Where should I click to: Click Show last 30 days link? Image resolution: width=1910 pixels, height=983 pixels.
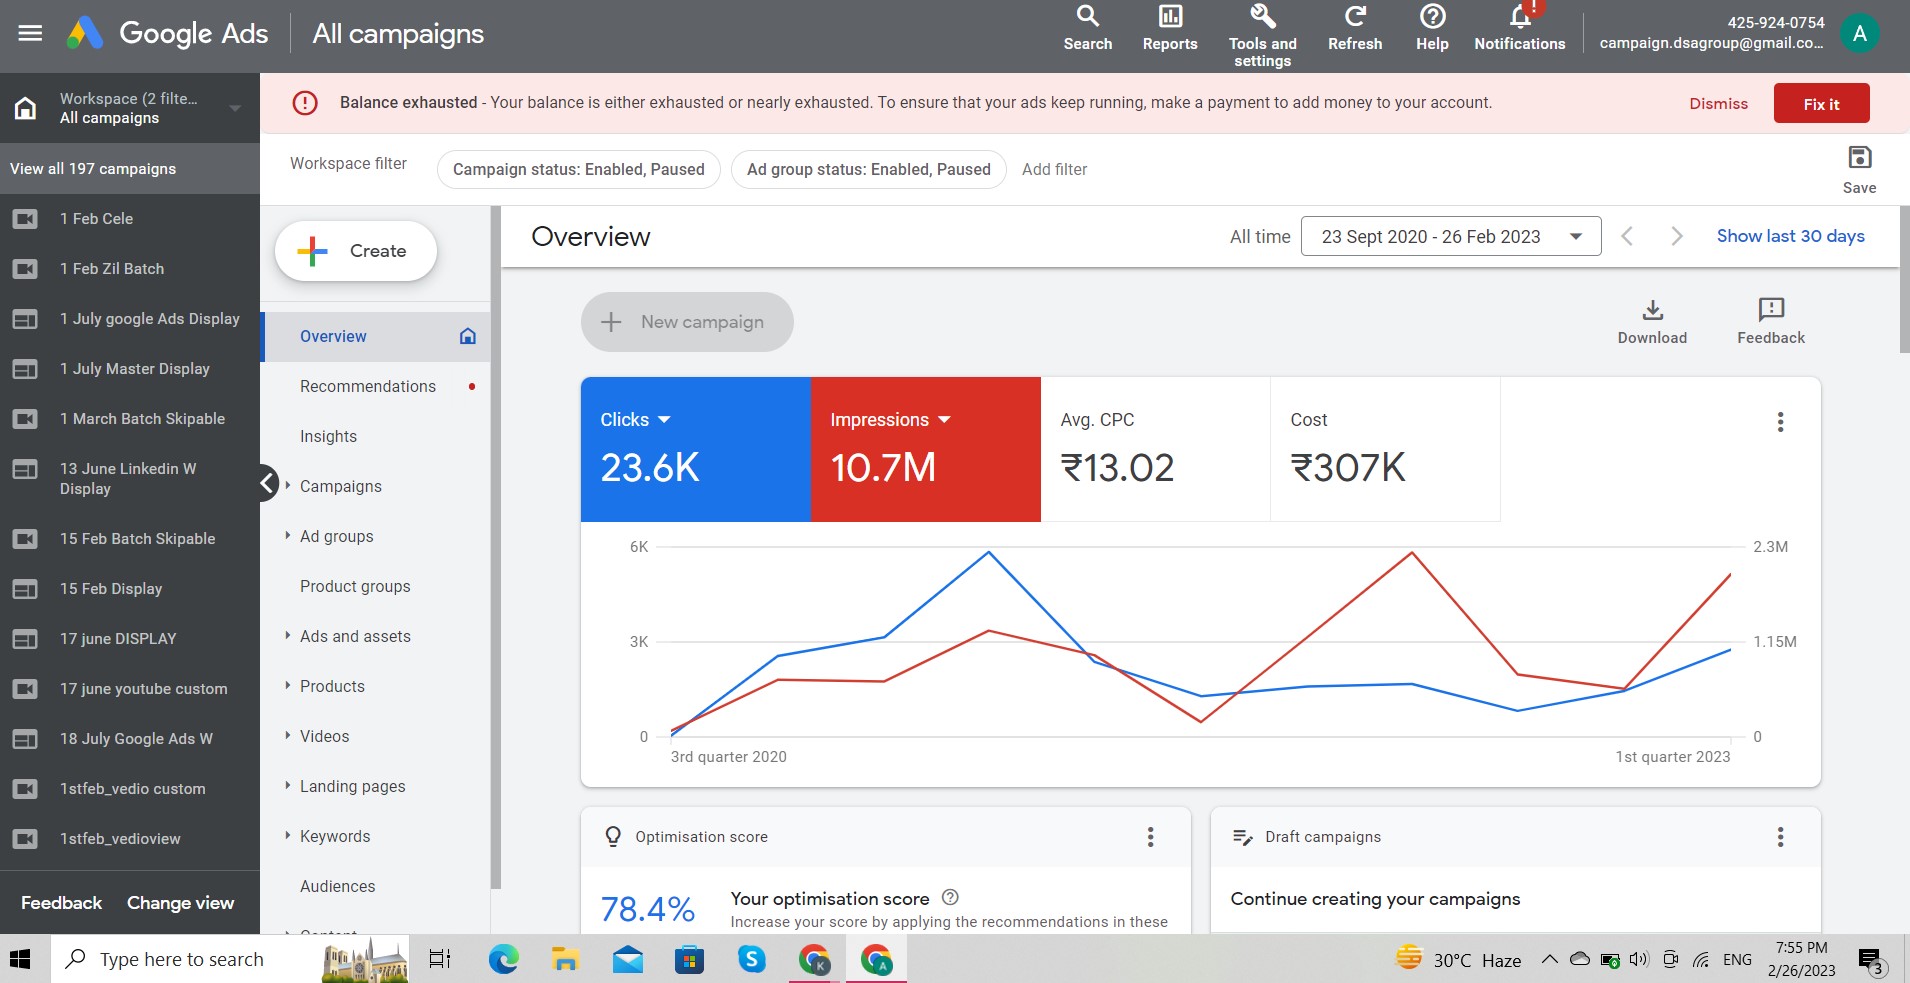click(1790, 236)
